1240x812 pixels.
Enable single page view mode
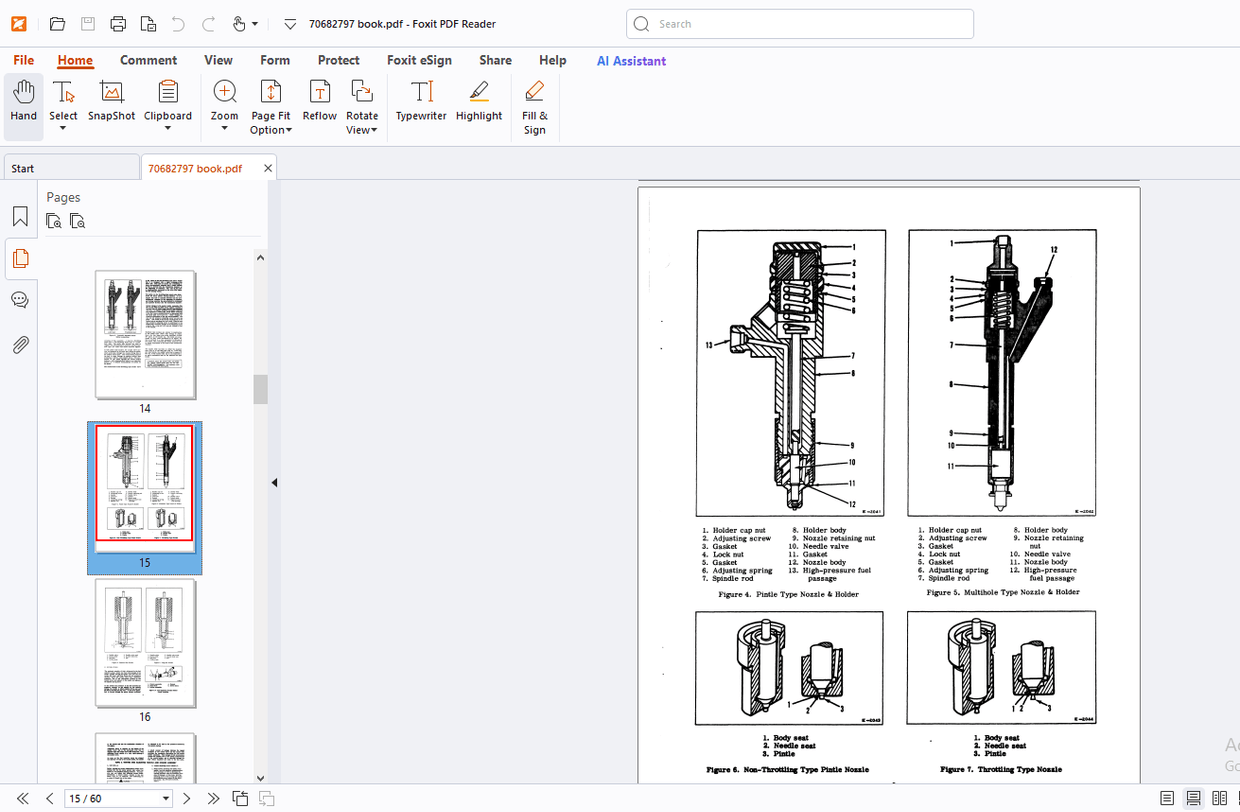[1167, 798]
